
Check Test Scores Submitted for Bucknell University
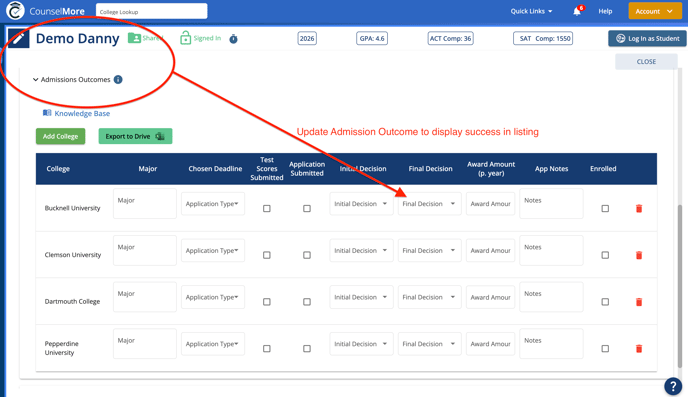pos(267,208)
